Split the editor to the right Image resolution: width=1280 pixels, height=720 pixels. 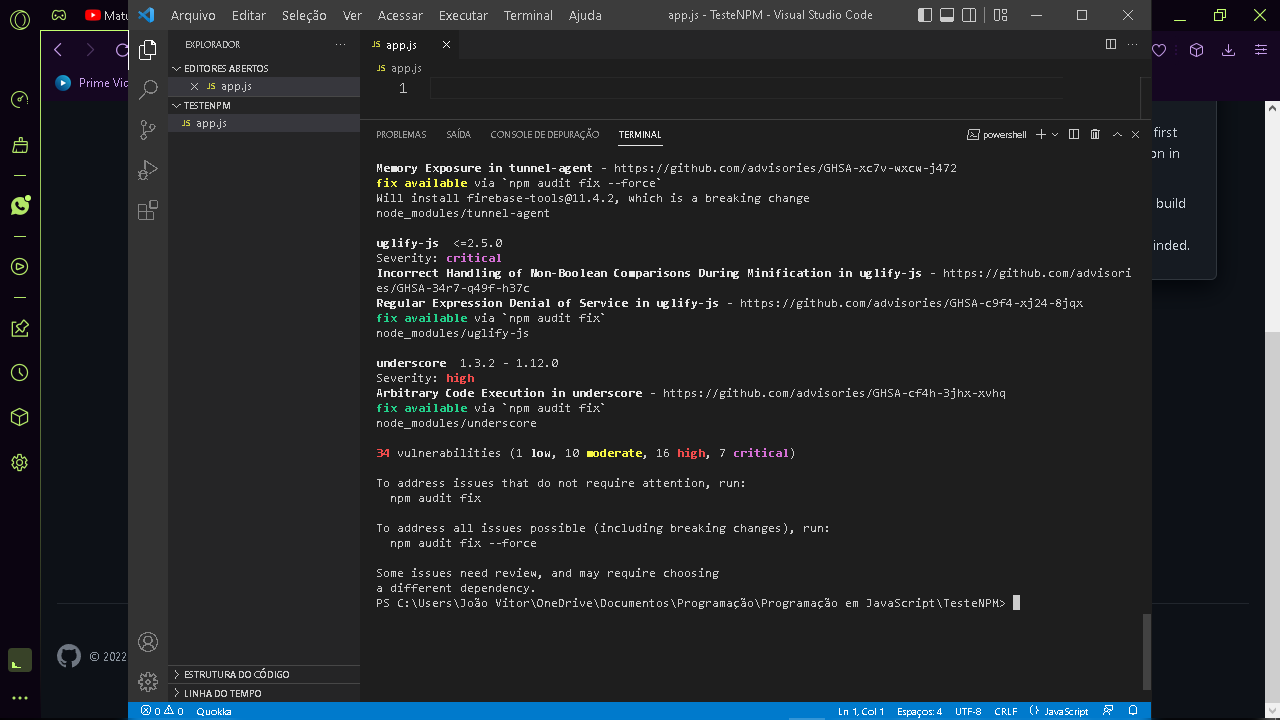pos(1111,45)
